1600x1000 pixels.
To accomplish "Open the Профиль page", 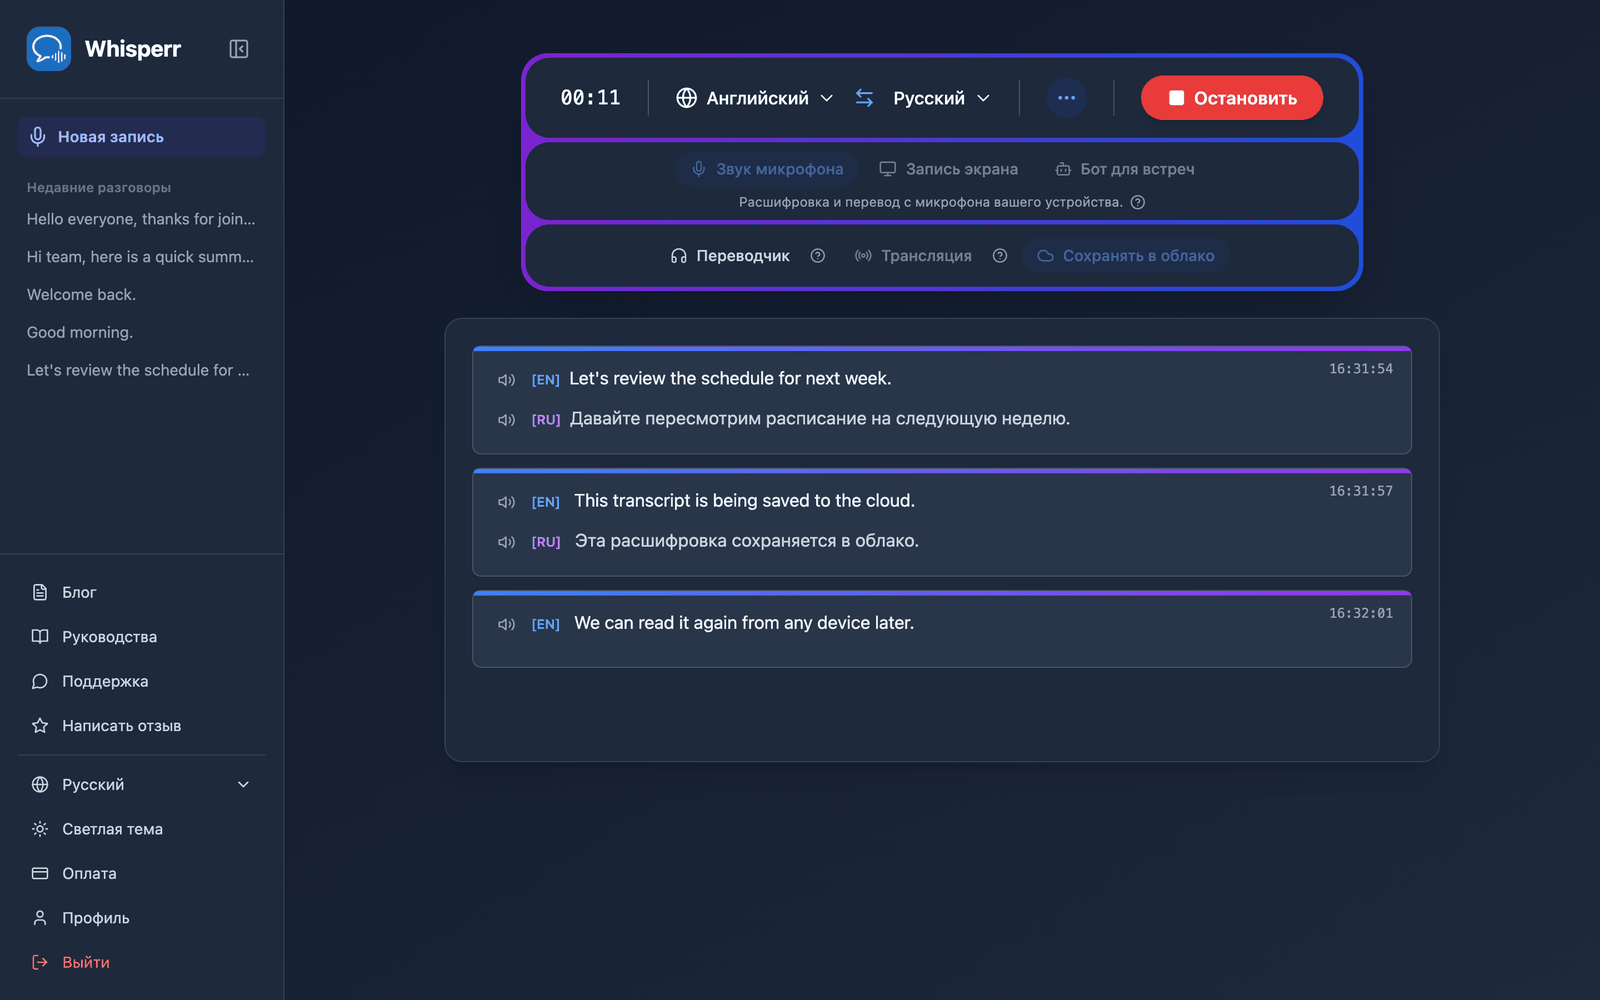I will tap(141, 918).
